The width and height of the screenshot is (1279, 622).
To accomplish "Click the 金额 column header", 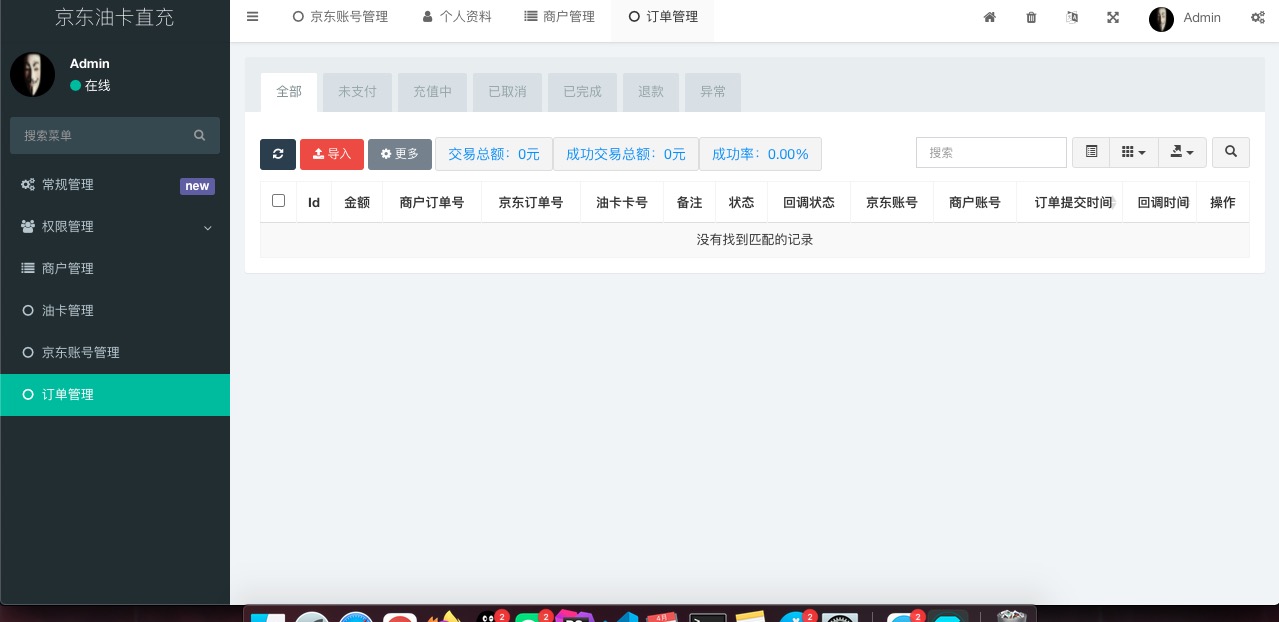I will click(x=357, y=202).
